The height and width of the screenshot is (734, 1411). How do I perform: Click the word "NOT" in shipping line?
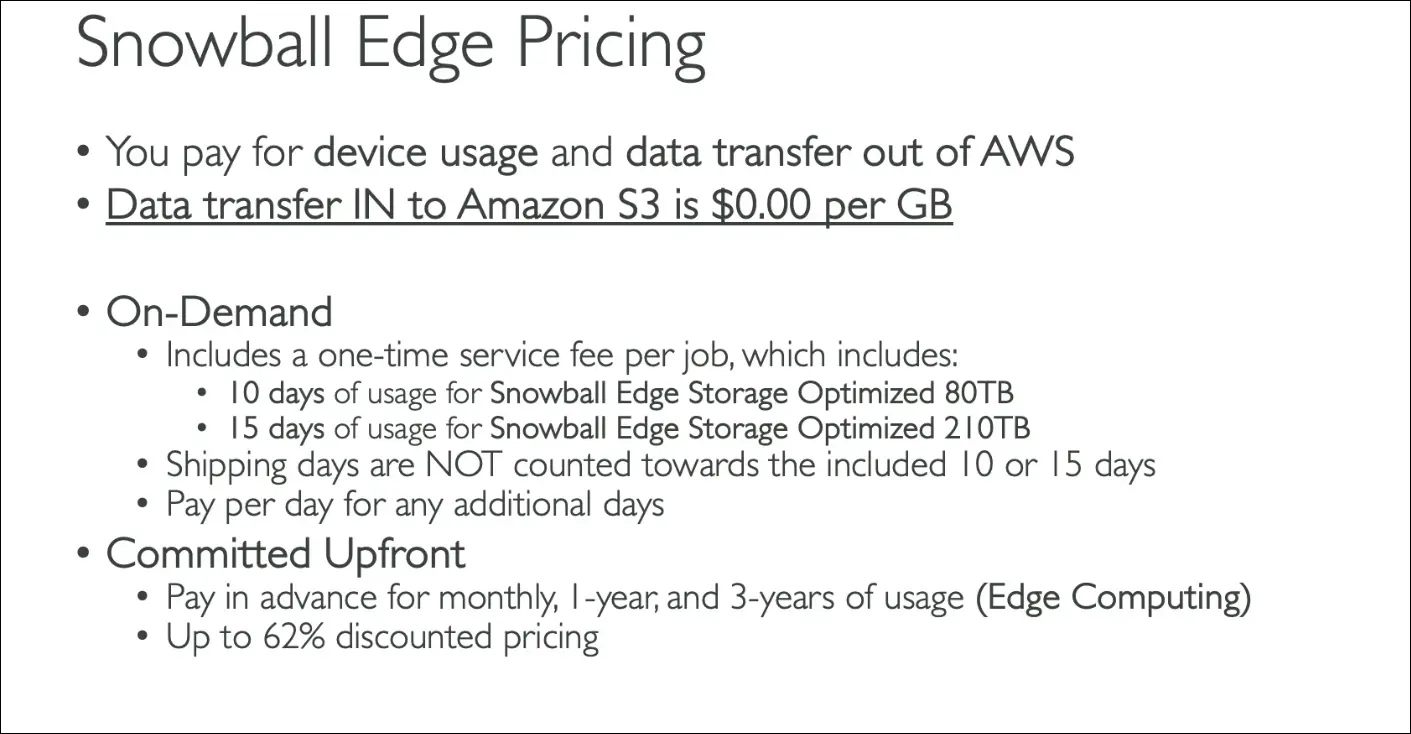click(467, 465)
